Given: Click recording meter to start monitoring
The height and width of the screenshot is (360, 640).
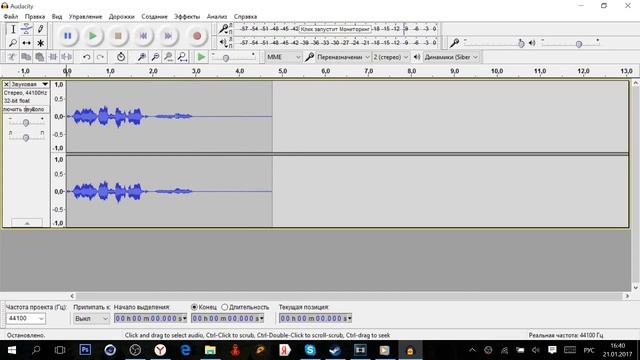Looking at the screenshot, I should (335, 29).
